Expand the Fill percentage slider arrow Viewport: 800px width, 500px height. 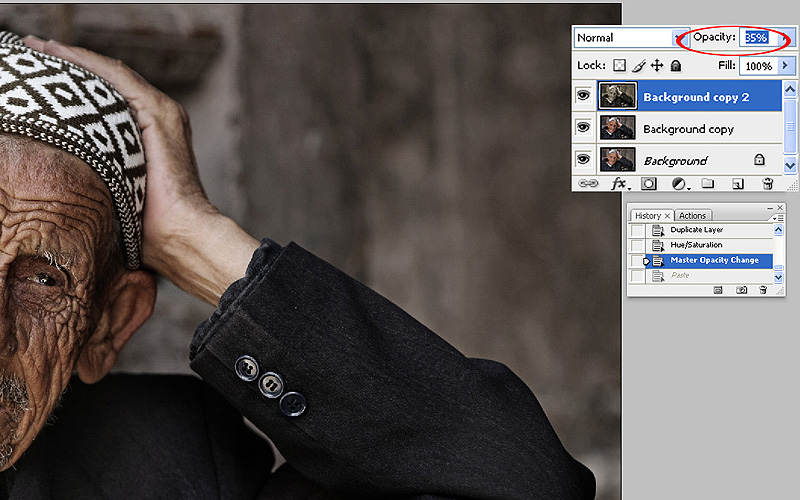tap(786, 66)
